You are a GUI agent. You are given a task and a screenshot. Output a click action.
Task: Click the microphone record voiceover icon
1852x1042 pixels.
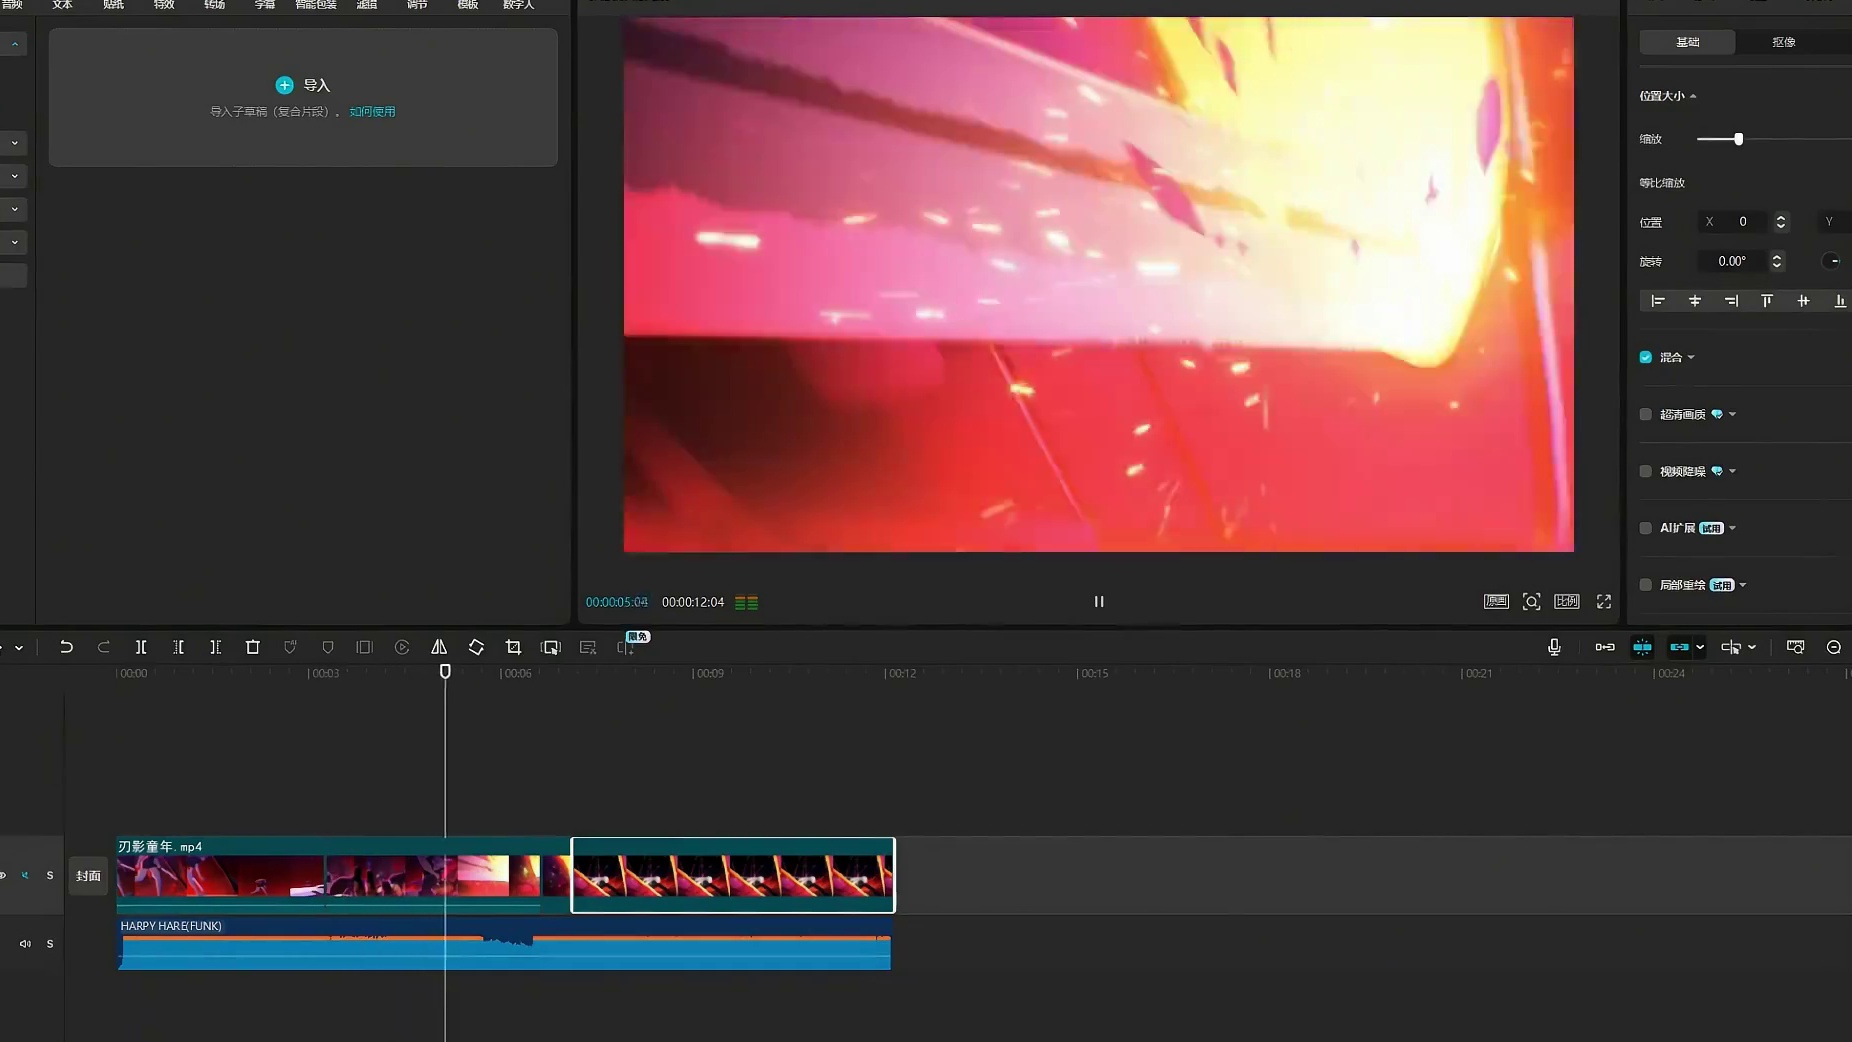click(1554, 647)
